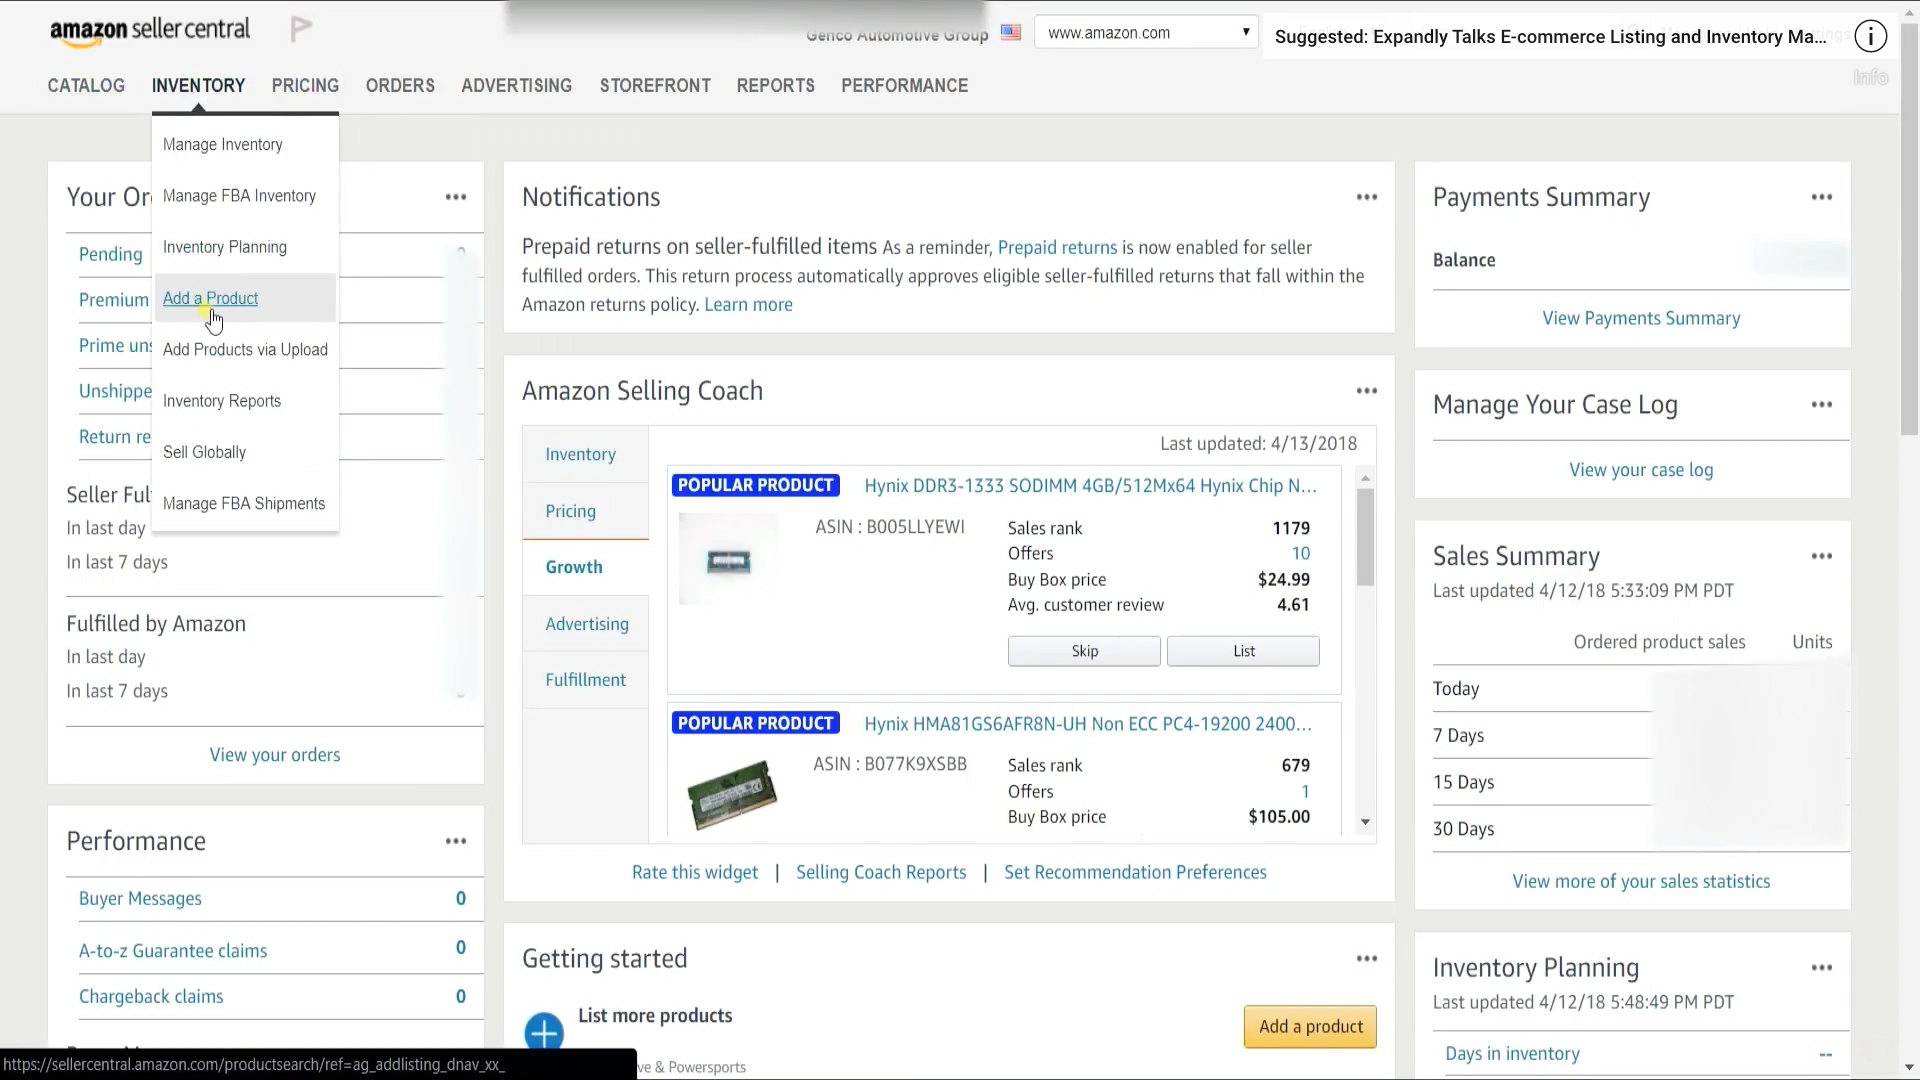Open the STOREFRONT menu

coord(655,86)
